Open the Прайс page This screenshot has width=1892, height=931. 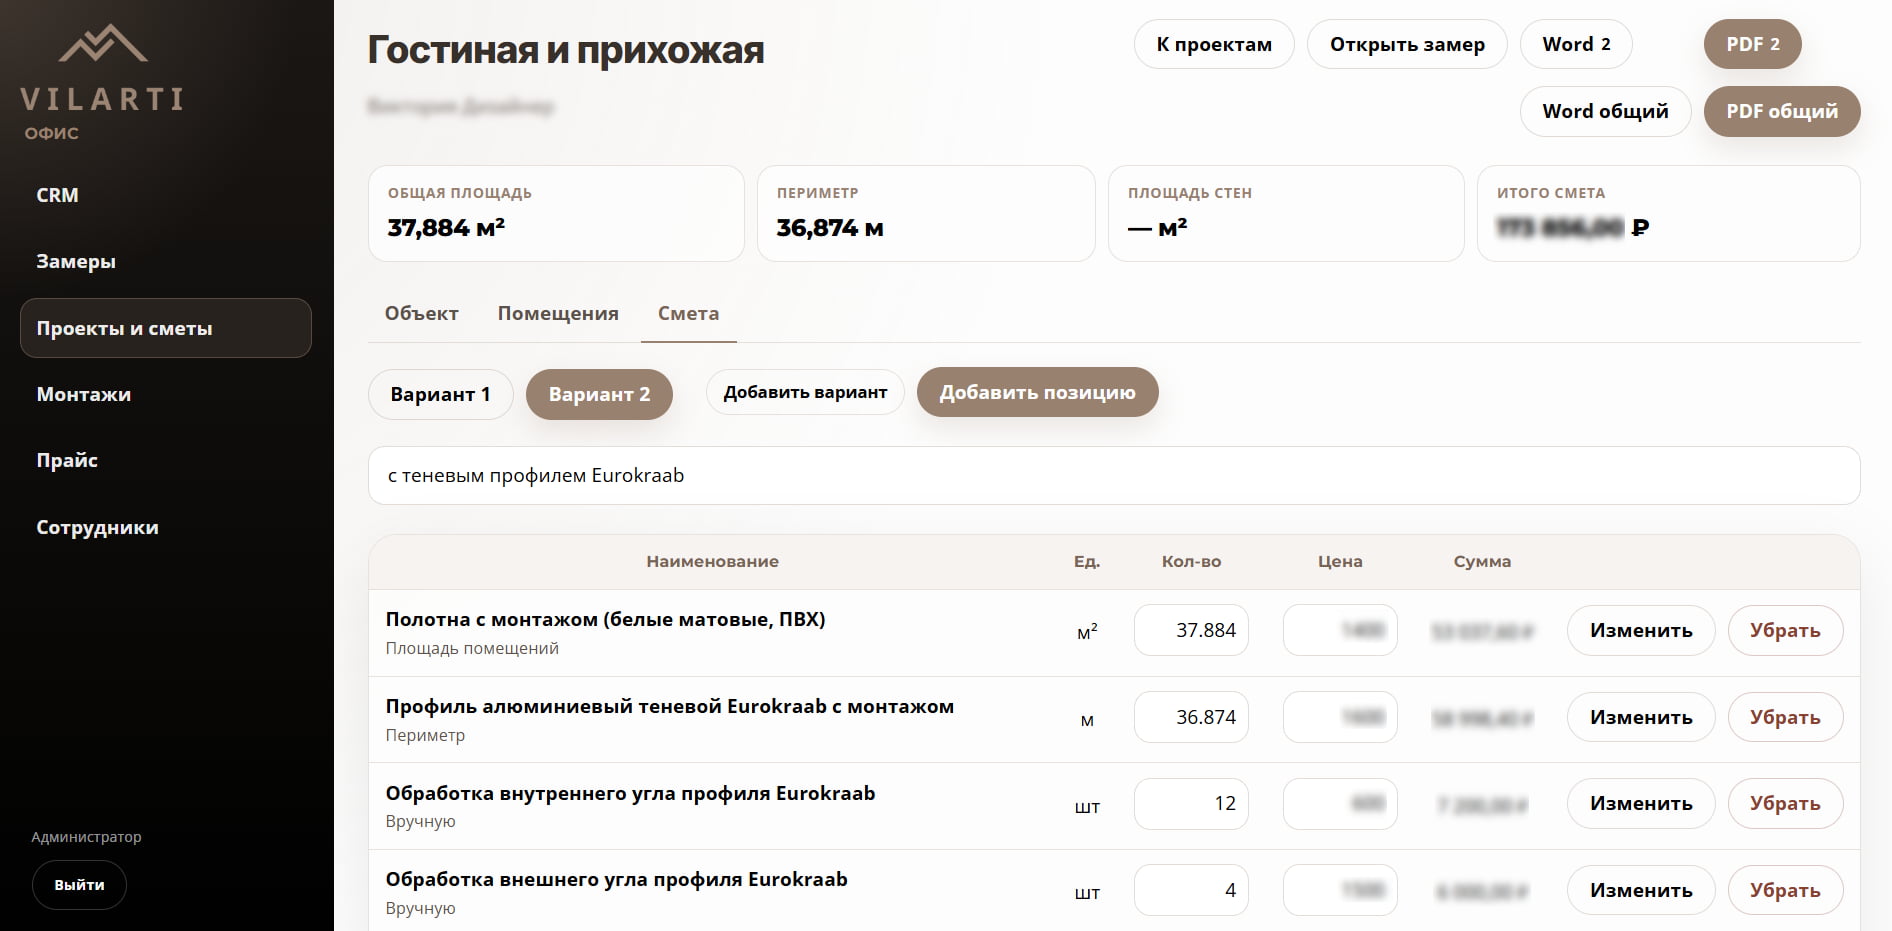67,460
